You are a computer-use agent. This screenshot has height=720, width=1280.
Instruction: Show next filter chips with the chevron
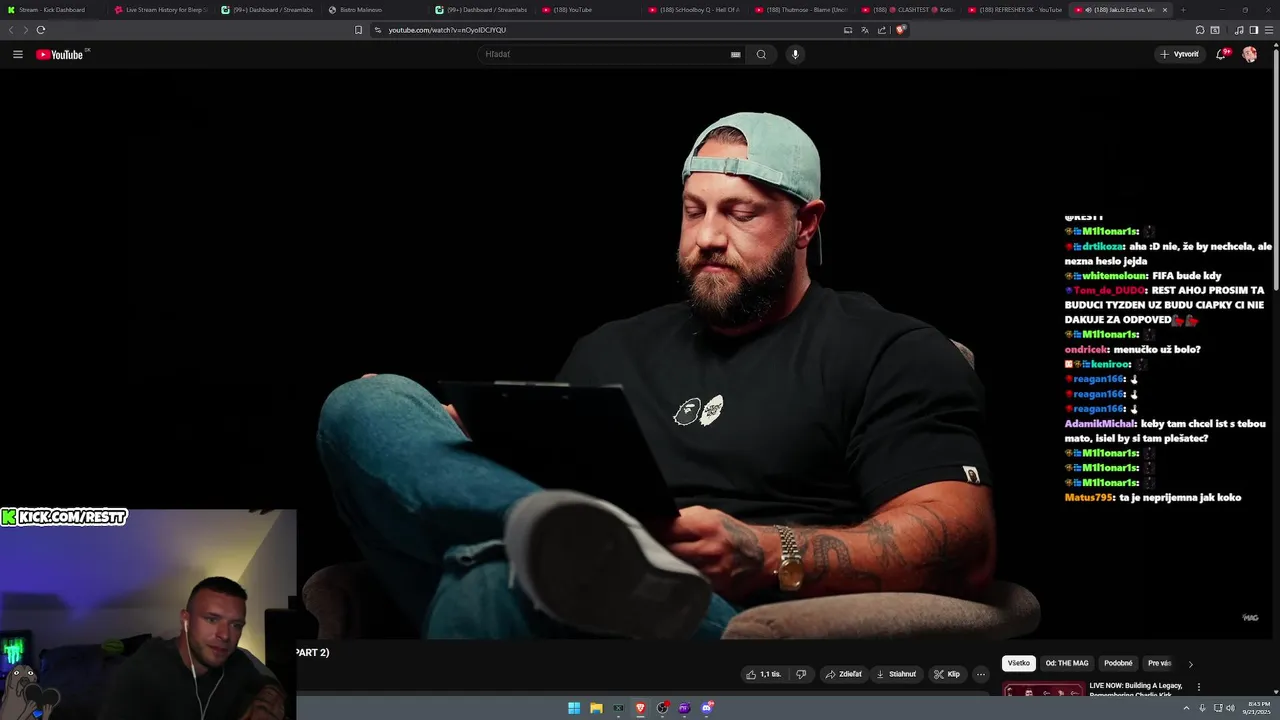(1190, 664)
